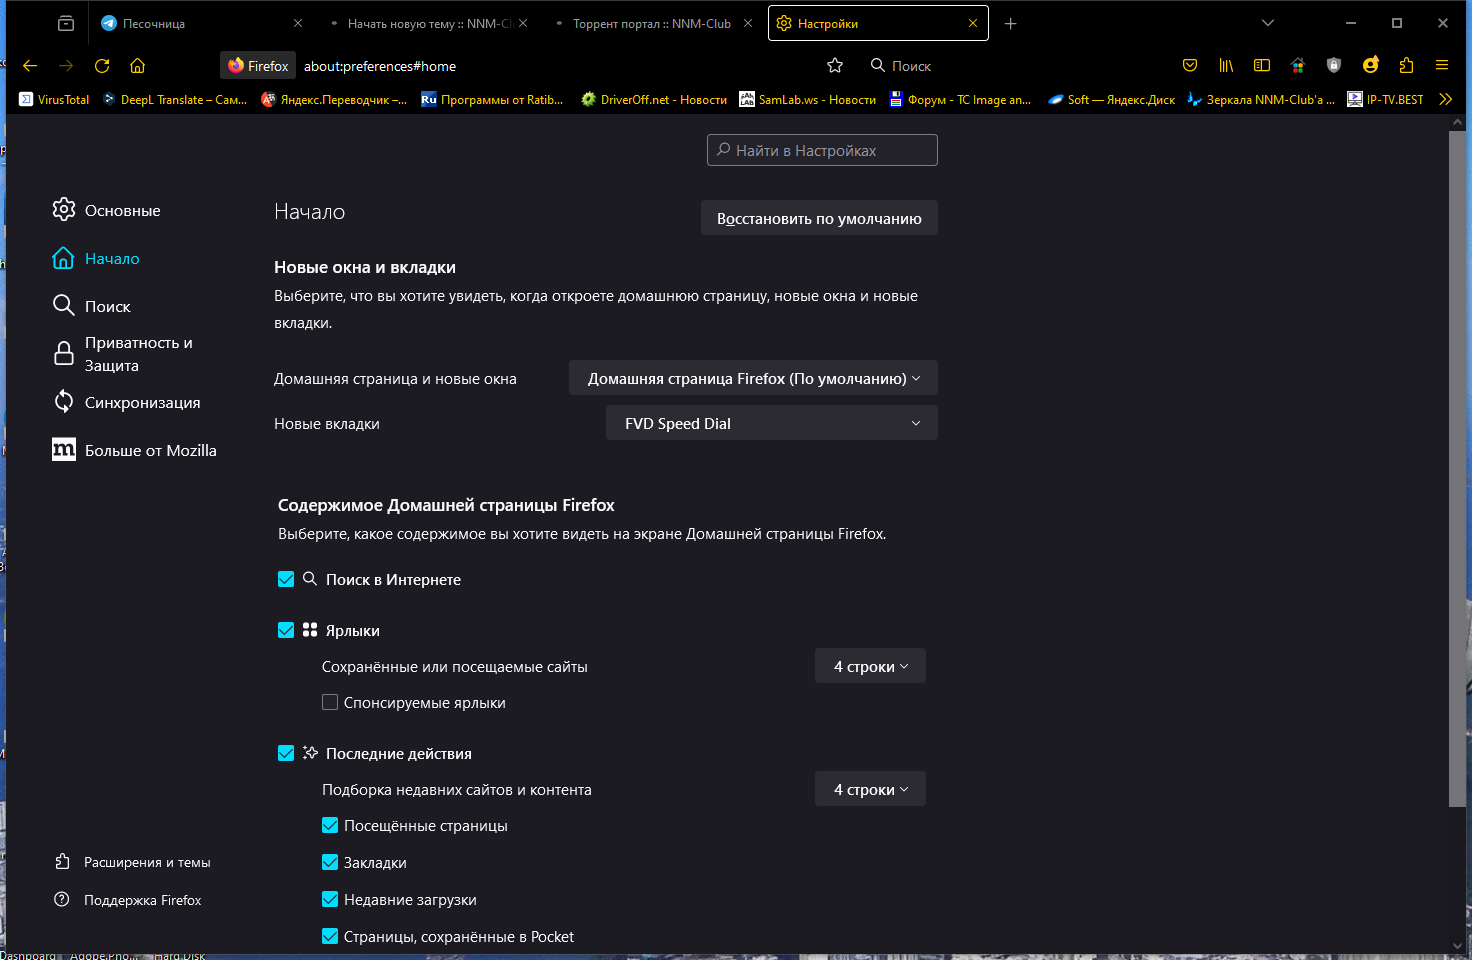This screenshot has width=1472, height=960.
Task: Open Синхронизация settings category
Action: (x=126, y=402)
